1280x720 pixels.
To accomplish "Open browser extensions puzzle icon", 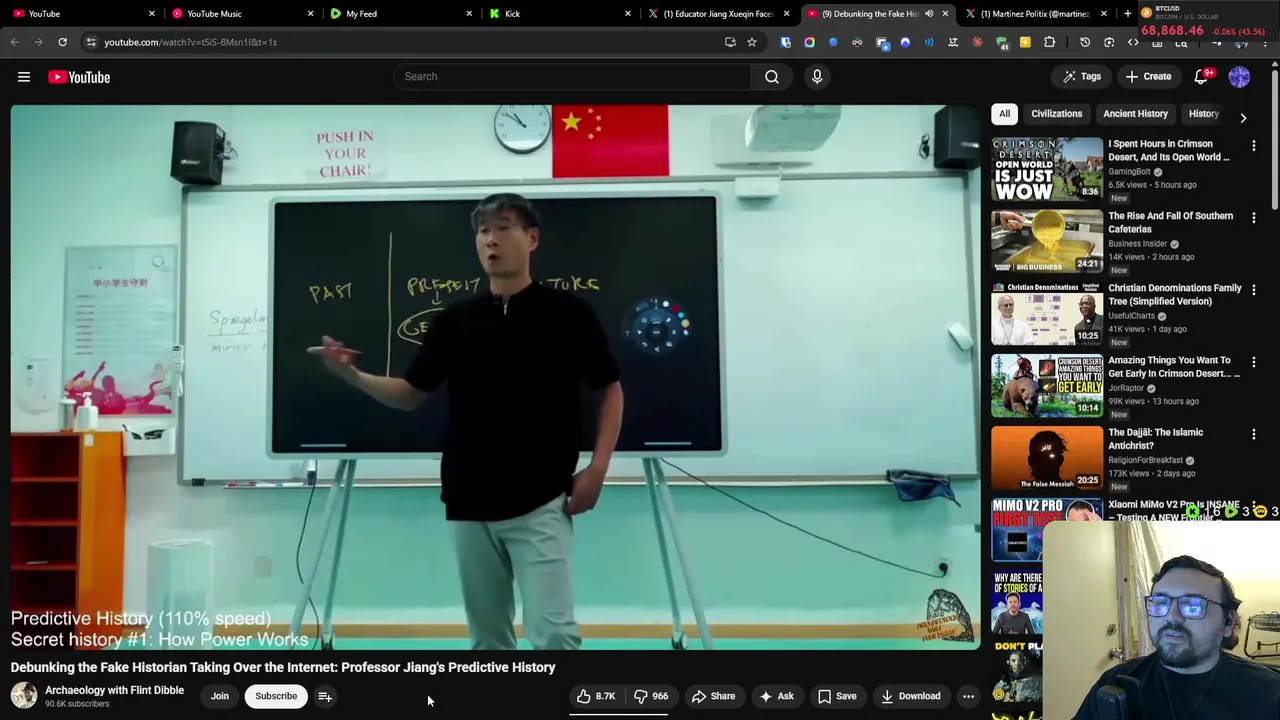I will [x=1049, y=42].
